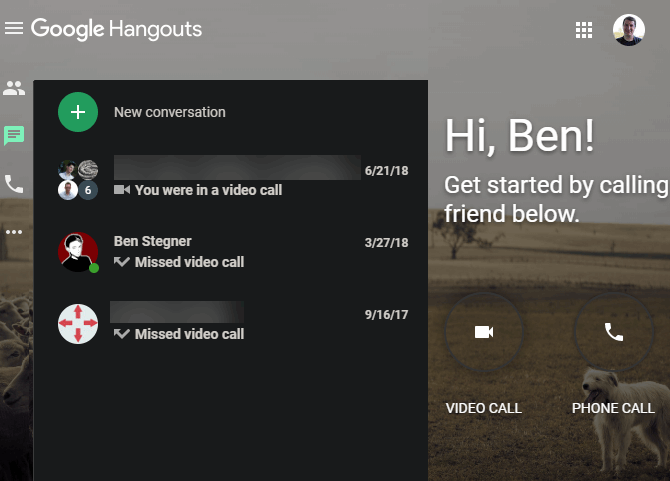
Task: Show the Contacts list
Action: (x=14, y=88)
